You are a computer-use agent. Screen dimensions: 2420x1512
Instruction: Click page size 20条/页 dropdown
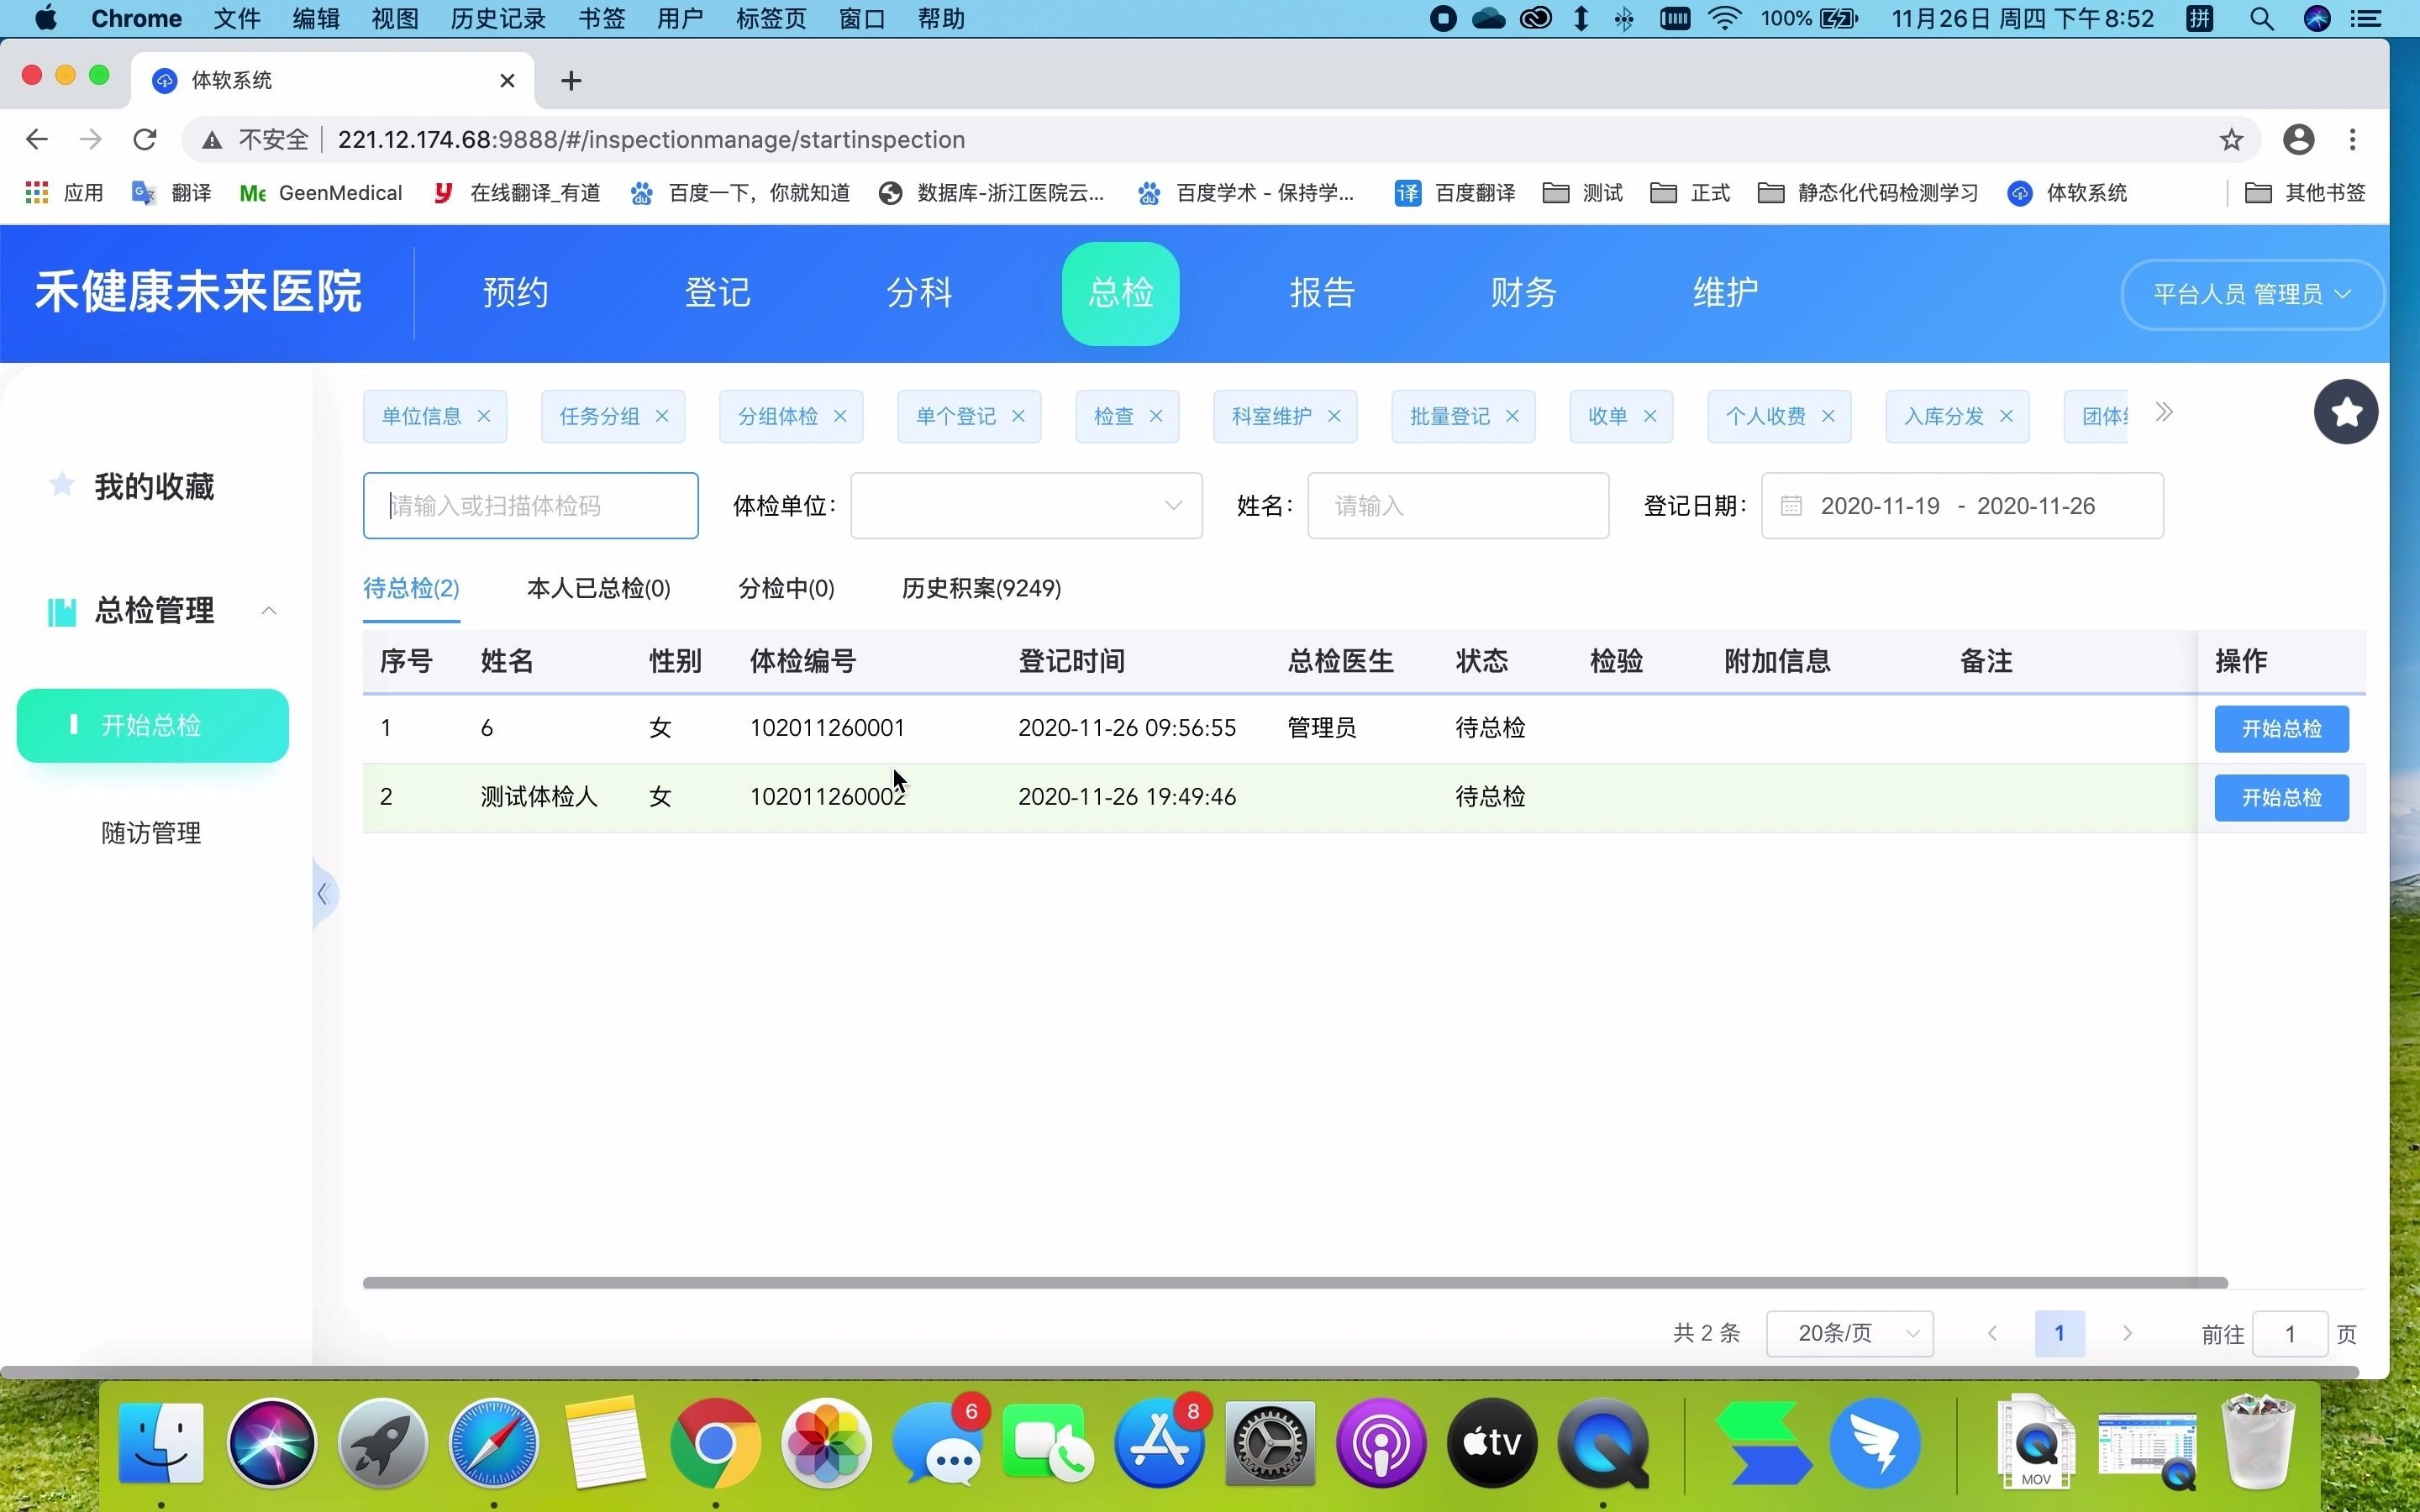[x=1854, y=1332]
